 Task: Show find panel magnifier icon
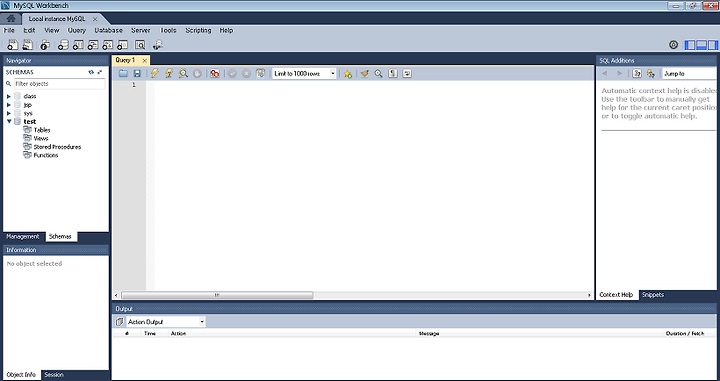coord(378,73)
